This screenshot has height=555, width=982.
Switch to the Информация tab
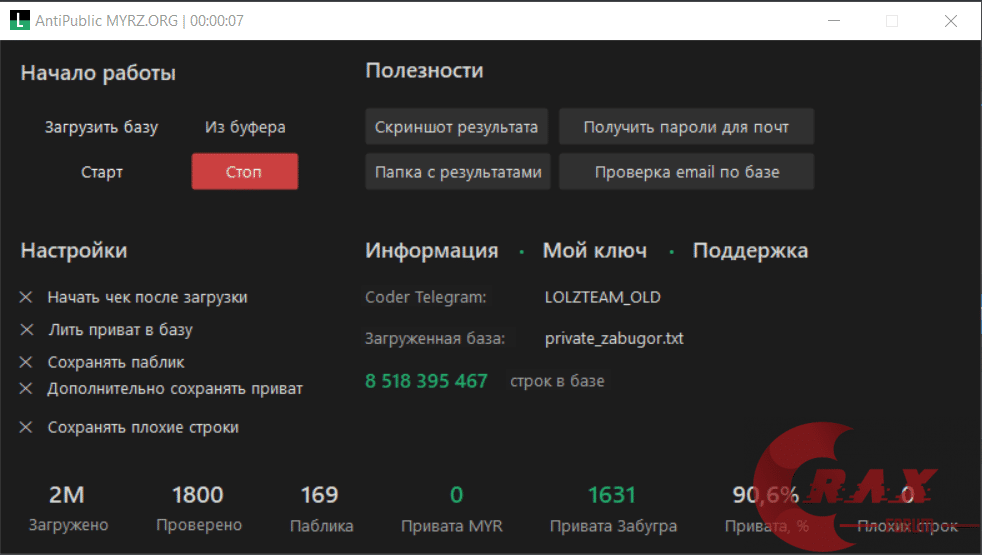coord(432,251)
